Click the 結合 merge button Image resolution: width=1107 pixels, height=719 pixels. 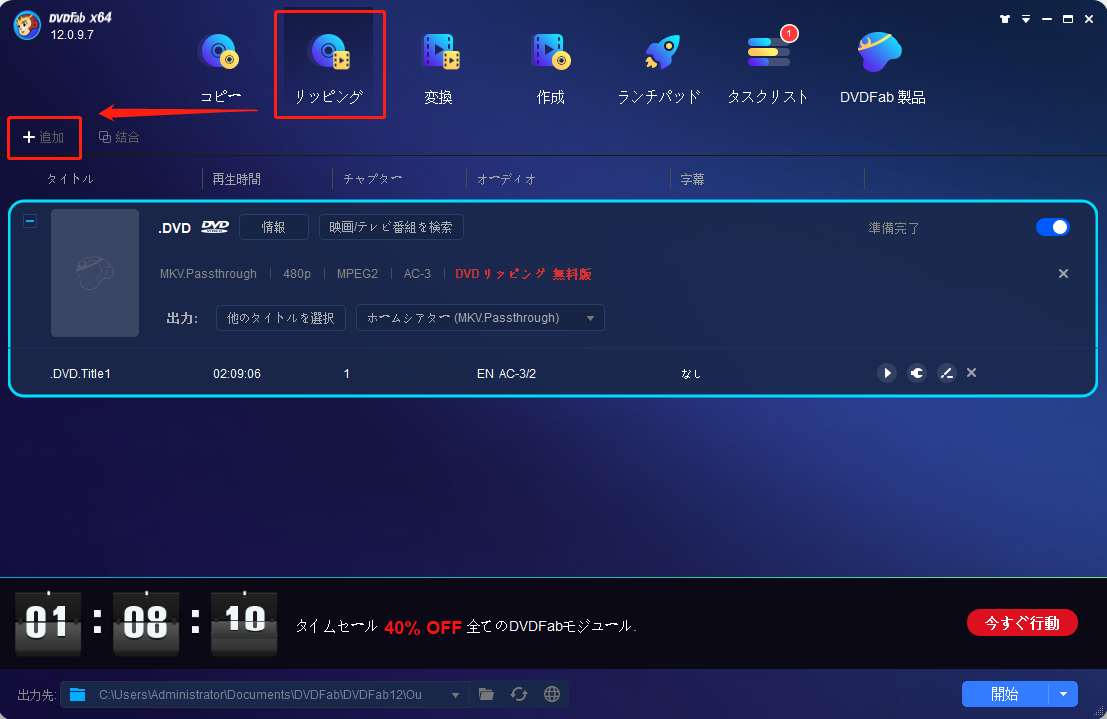[119, 137]
